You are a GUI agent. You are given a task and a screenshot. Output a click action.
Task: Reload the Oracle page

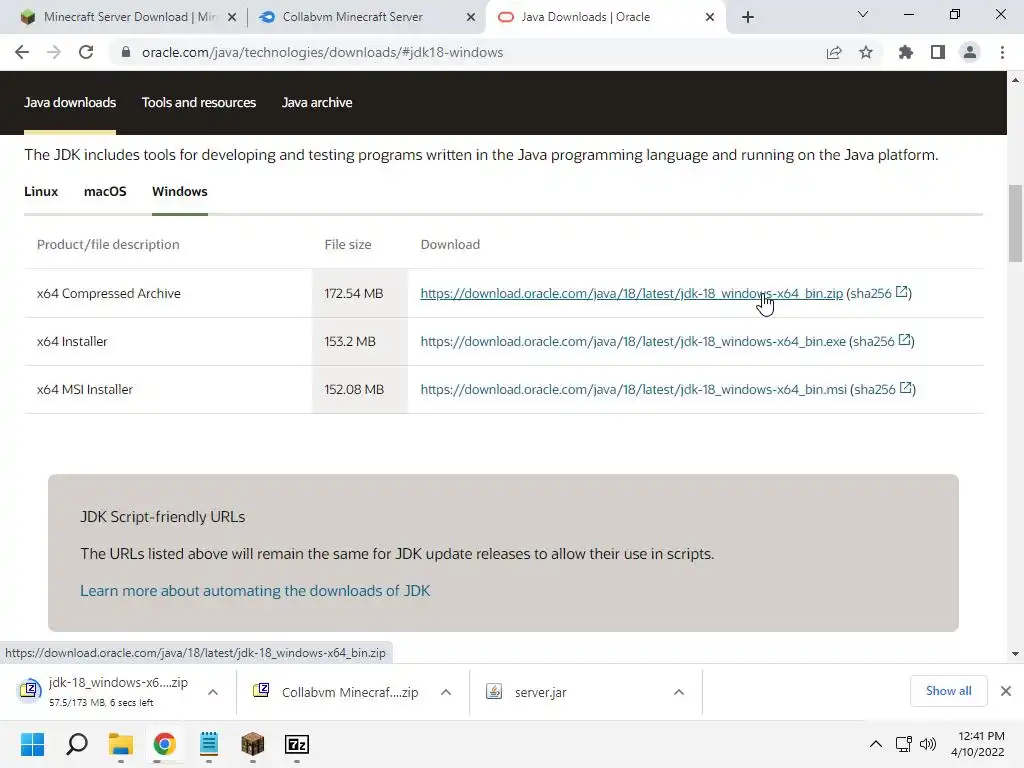click(x=86, y=52)
